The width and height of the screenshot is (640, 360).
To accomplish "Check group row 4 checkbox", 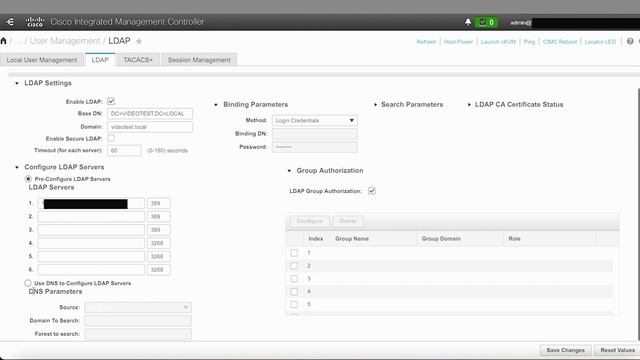I will pyautogui.click(x=294, y=291).
